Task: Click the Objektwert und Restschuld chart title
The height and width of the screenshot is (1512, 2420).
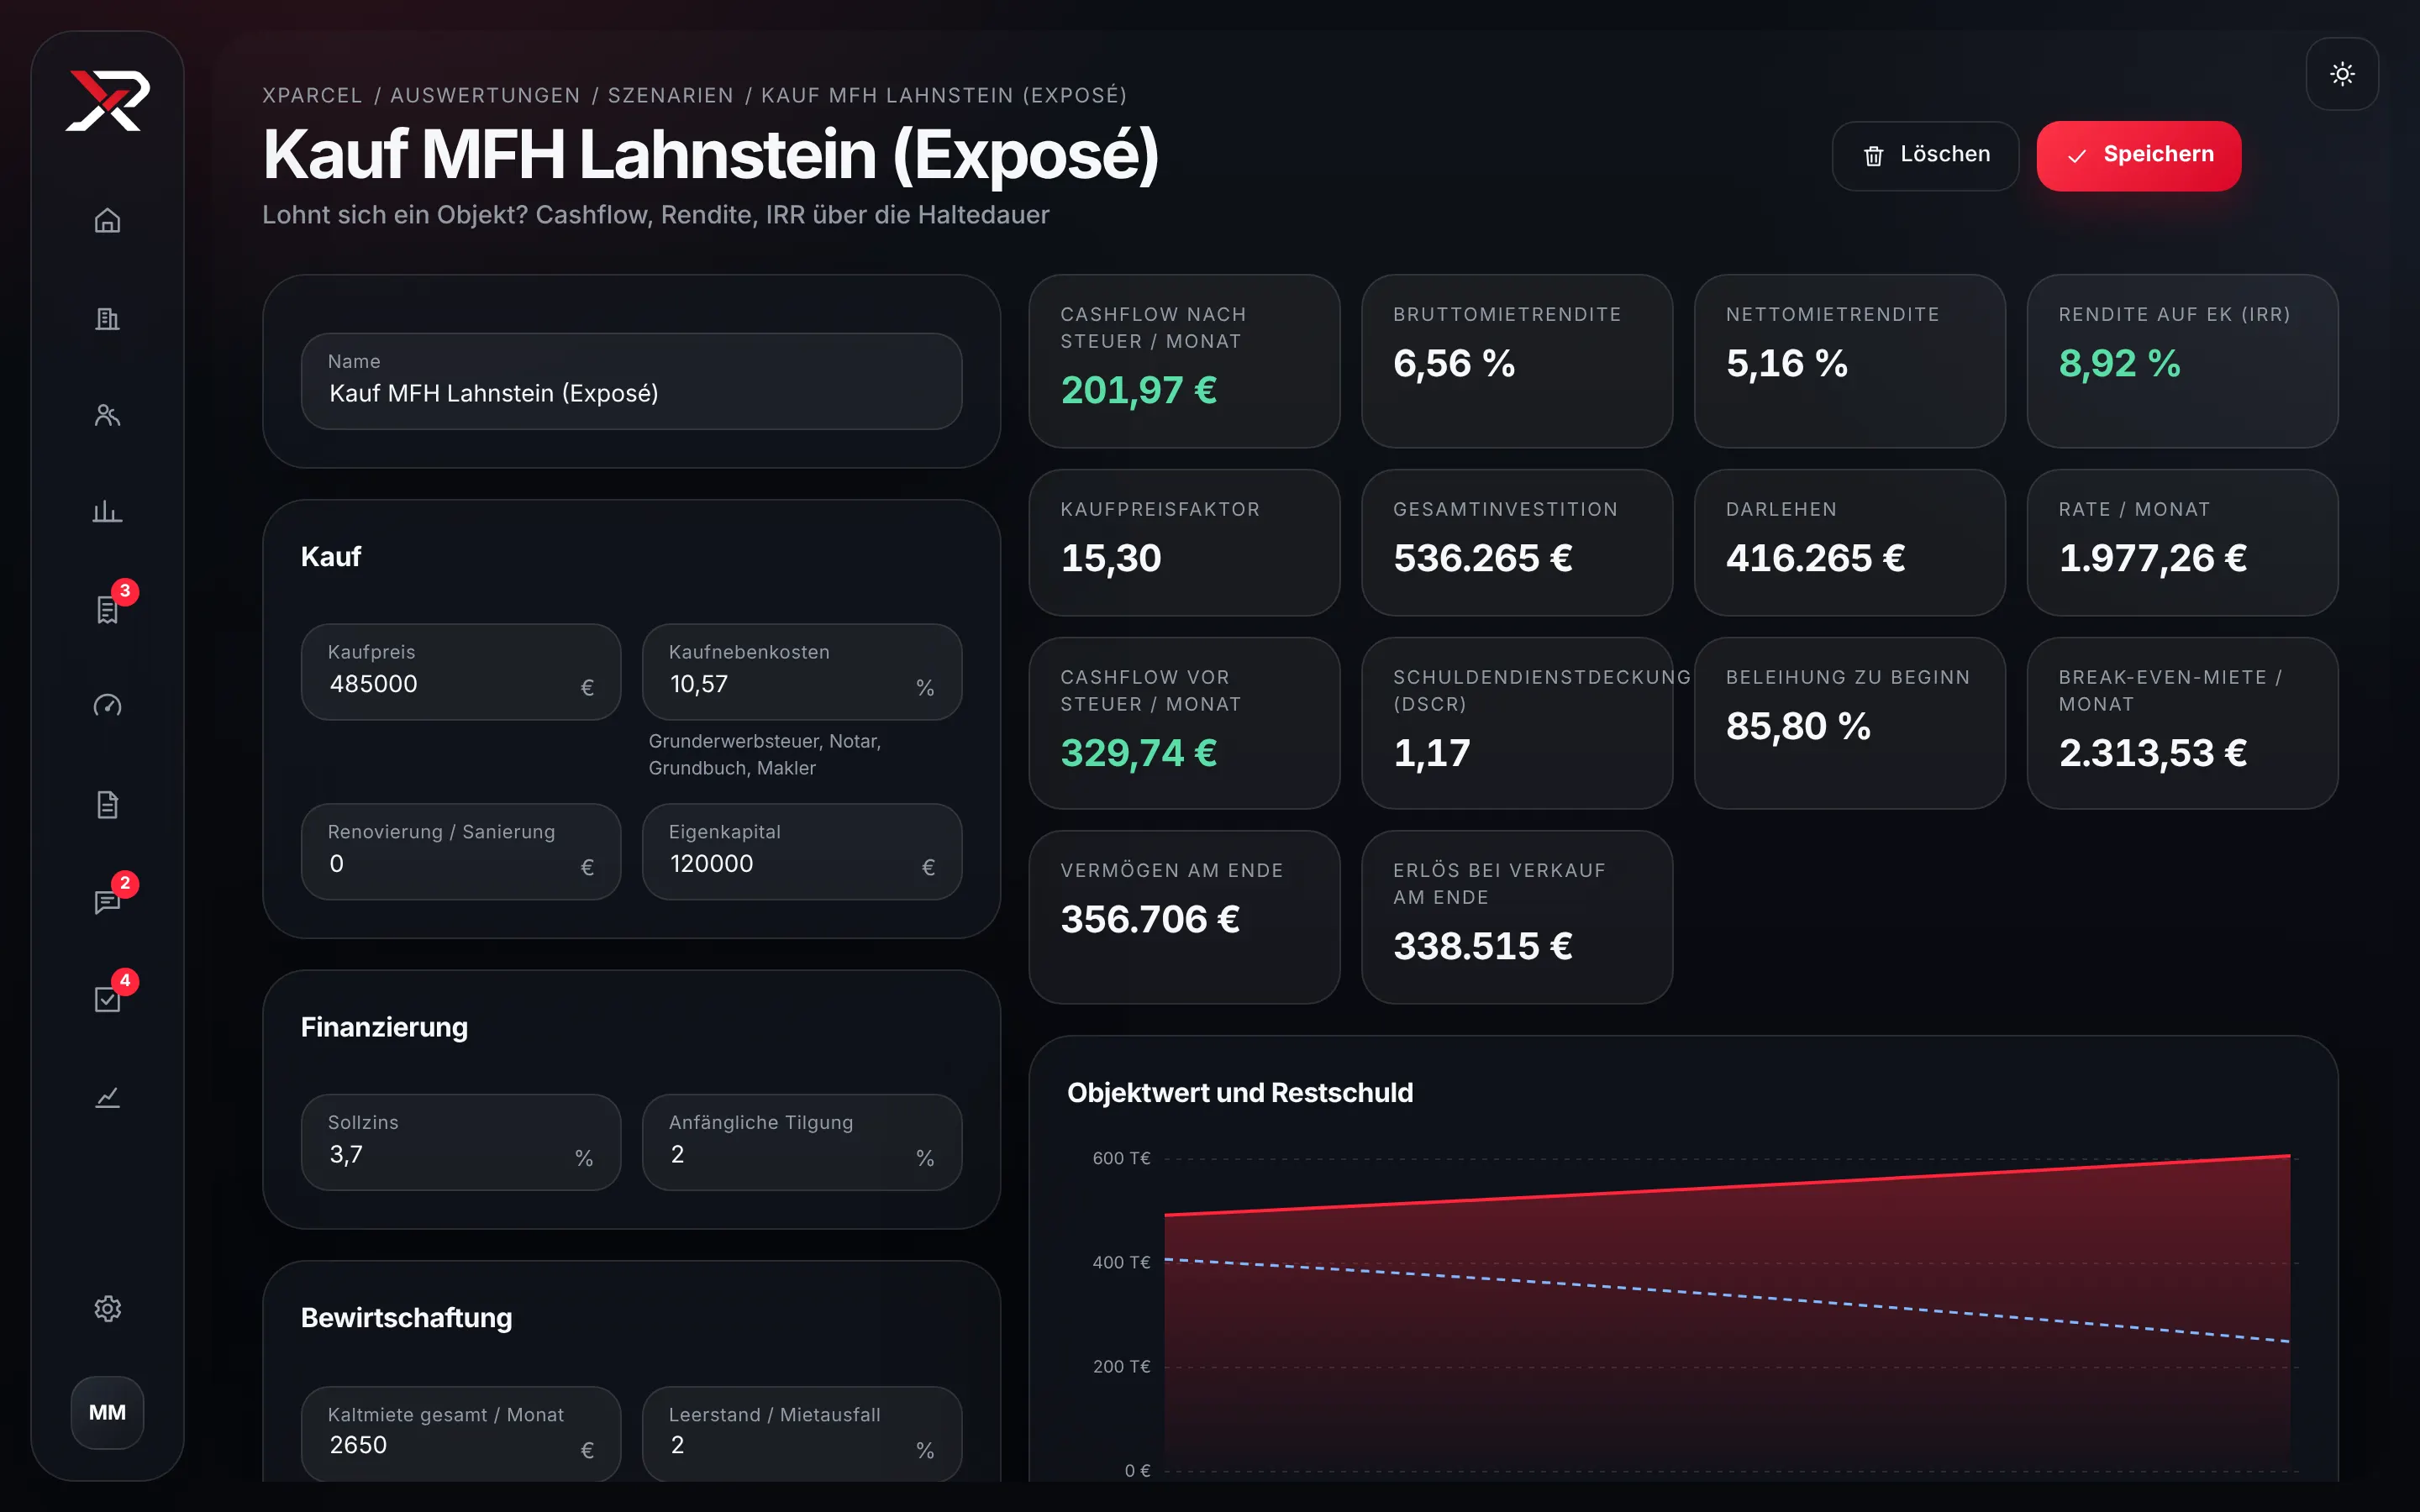Action: [x=1240, y=1093]
